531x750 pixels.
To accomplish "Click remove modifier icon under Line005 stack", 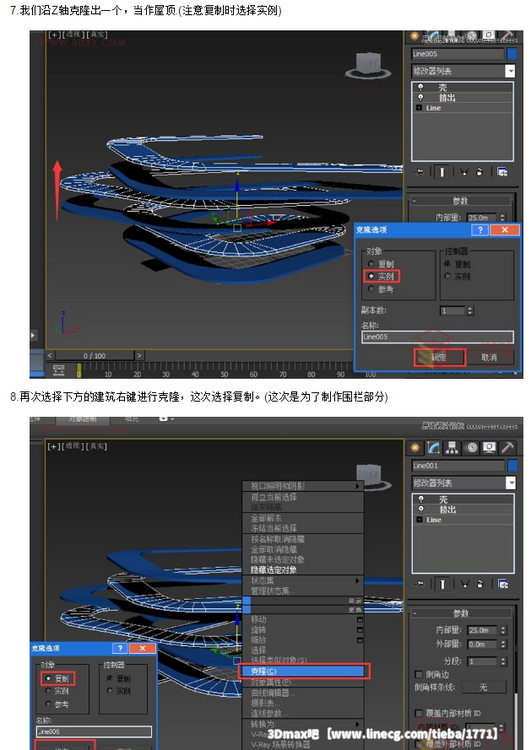I will pos(480,172).
